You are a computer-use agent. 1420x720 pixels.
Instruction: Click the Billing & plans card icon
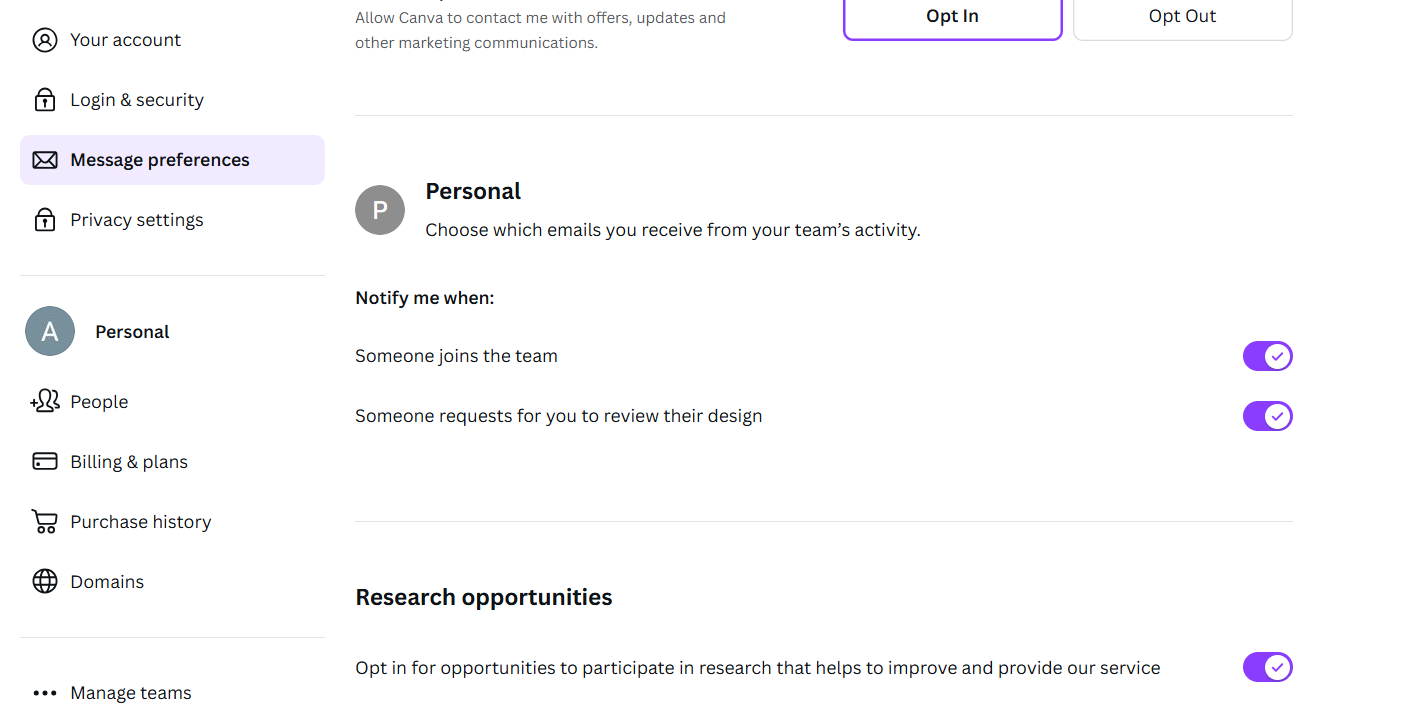pos(45,462)
